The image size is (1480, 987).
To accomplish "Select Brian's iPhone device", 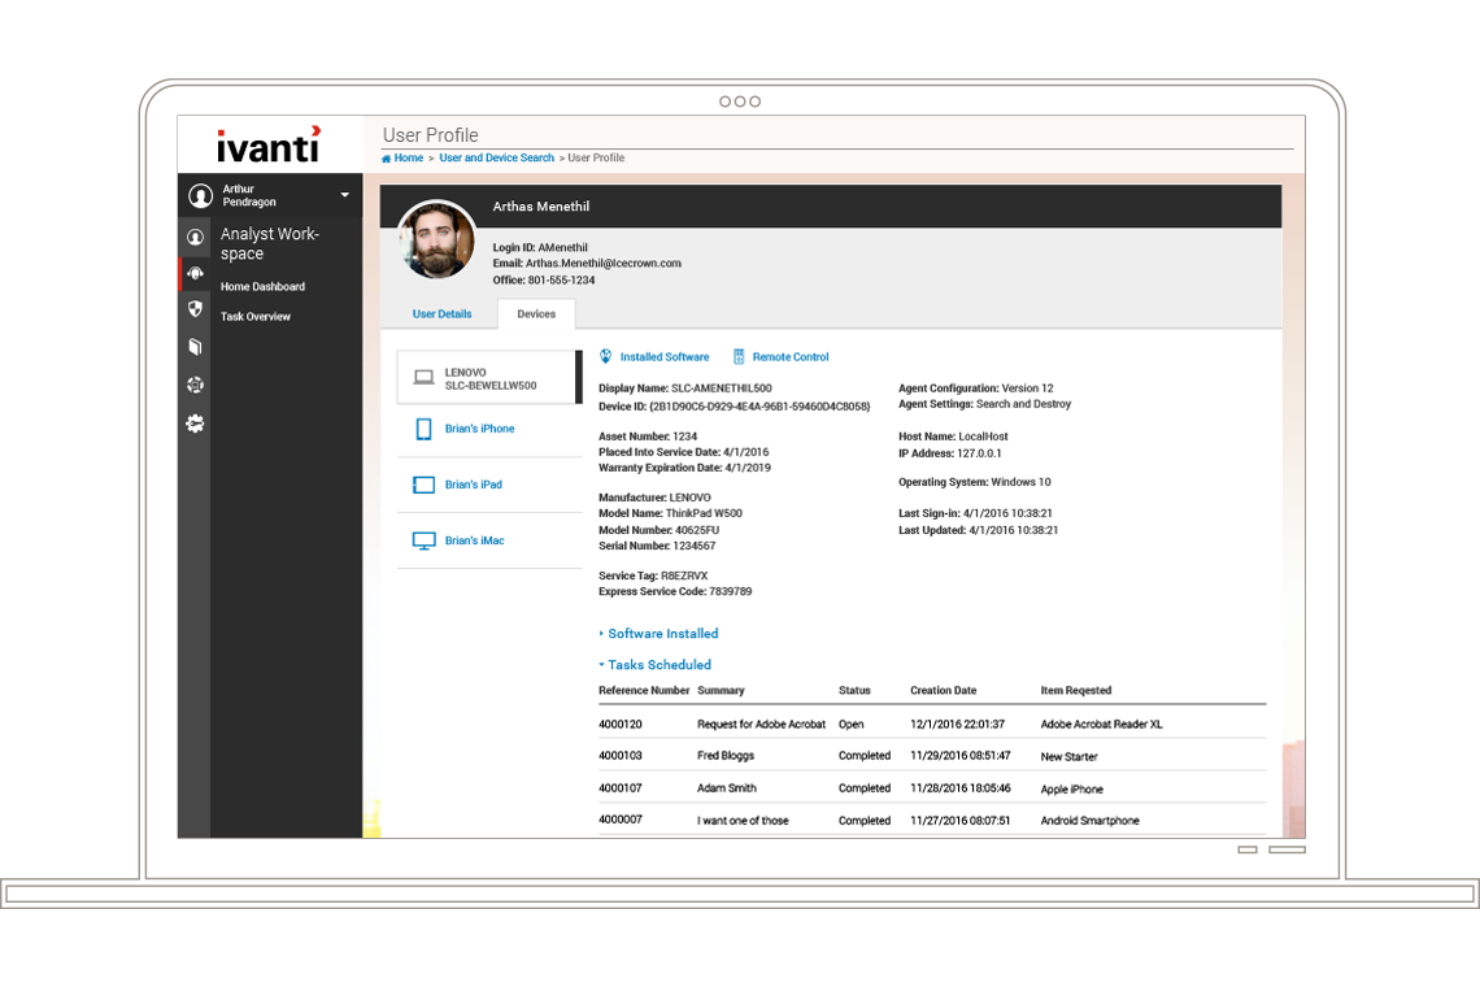I will (480, 429).
